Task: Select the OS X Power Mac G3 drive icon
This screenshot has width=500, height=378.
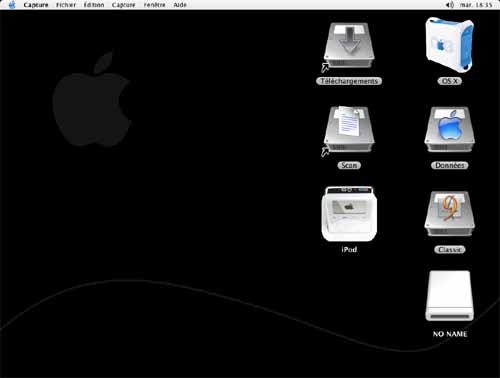Action: 449,45
